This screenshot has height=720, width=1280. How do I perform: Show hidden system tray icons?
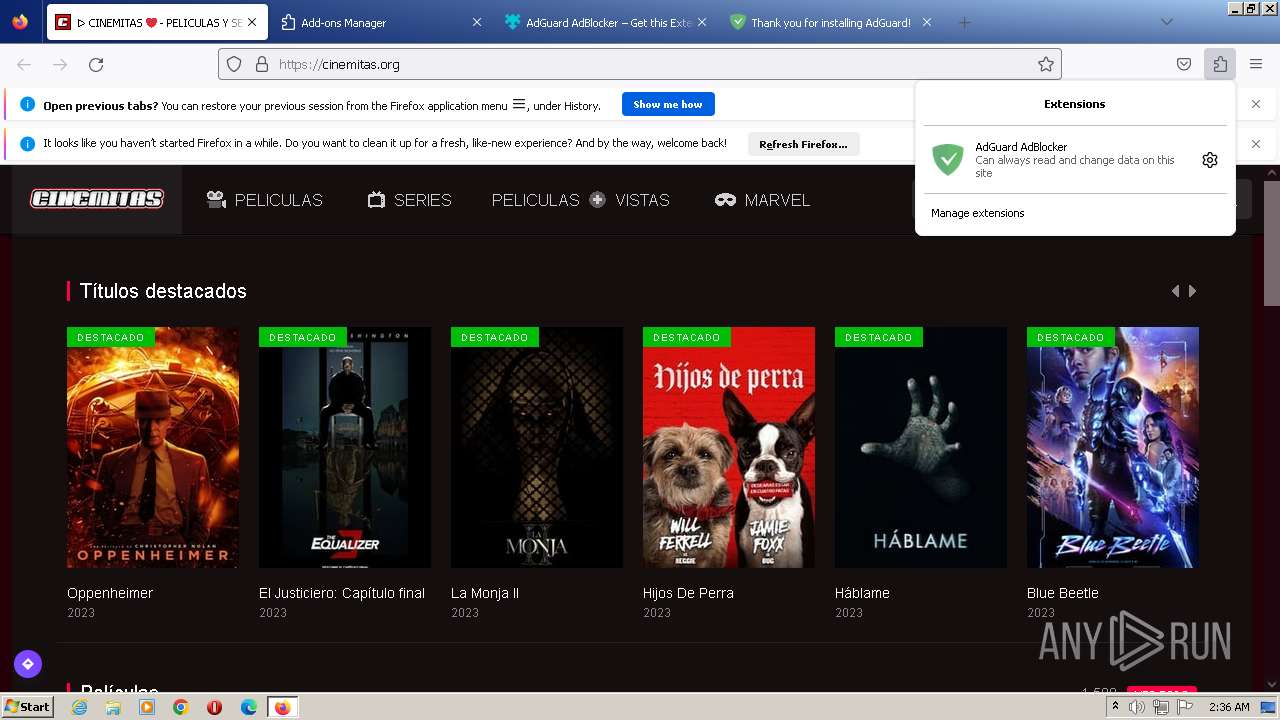click(1115, 707)
